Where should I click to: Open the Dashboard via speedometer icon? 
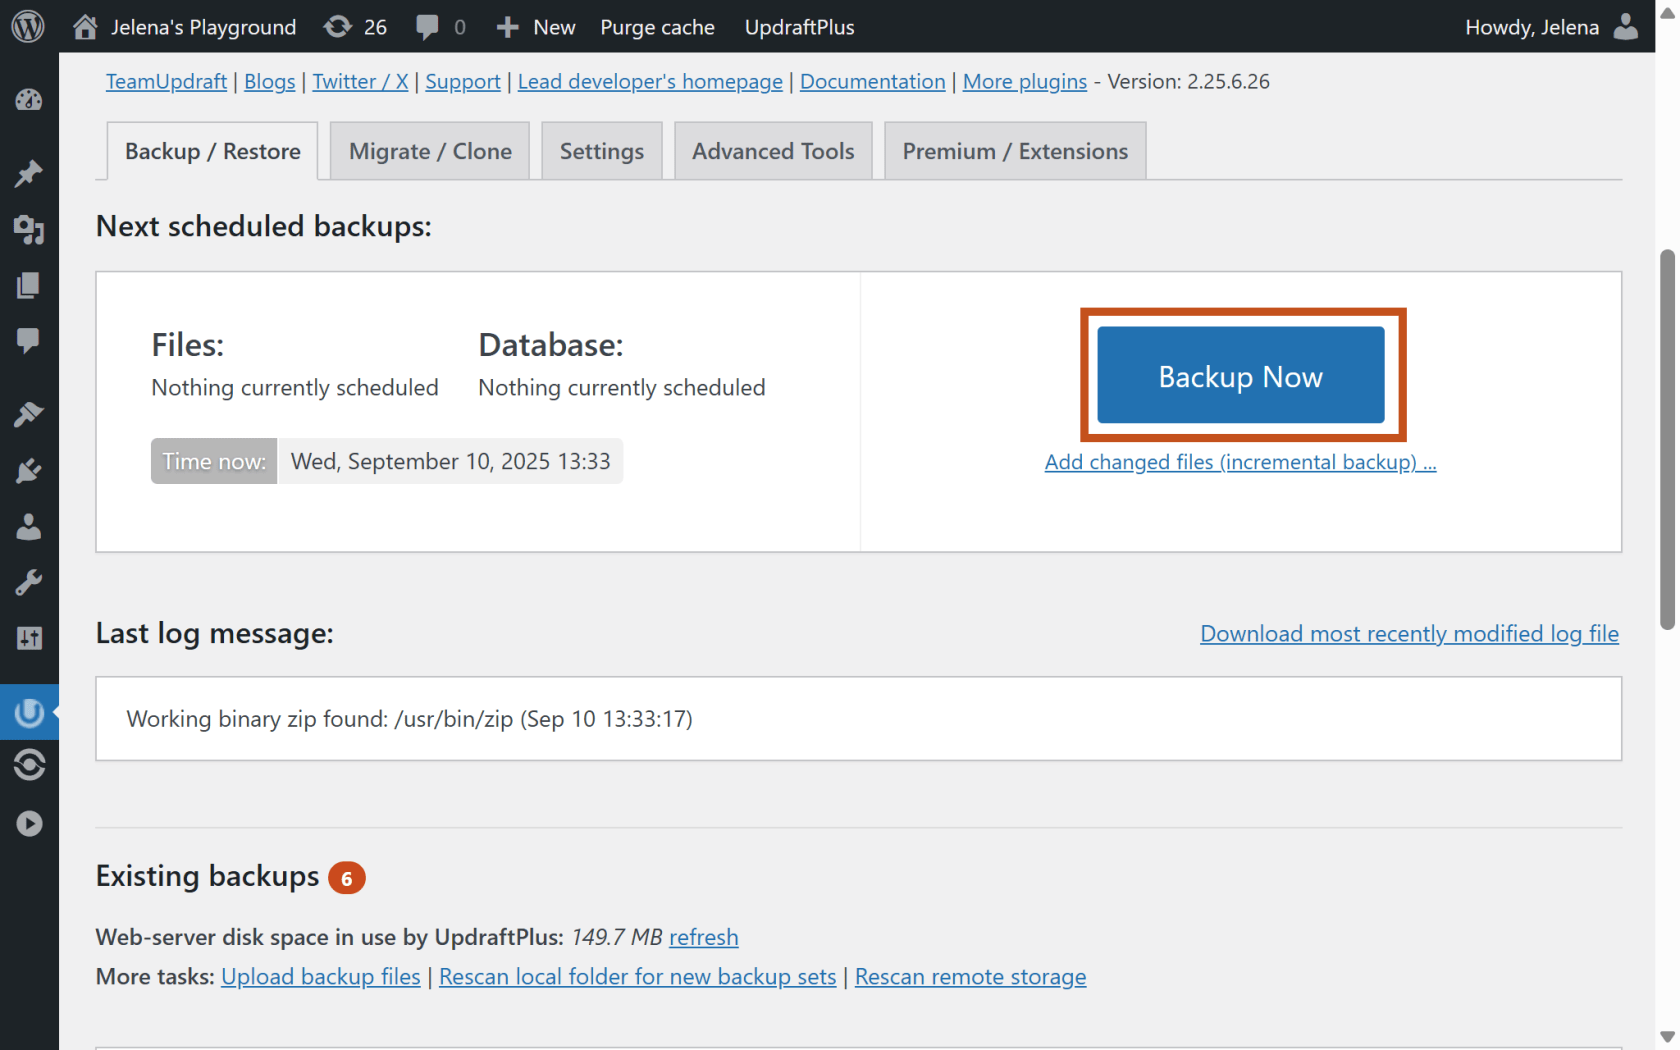tap(29, 100)
